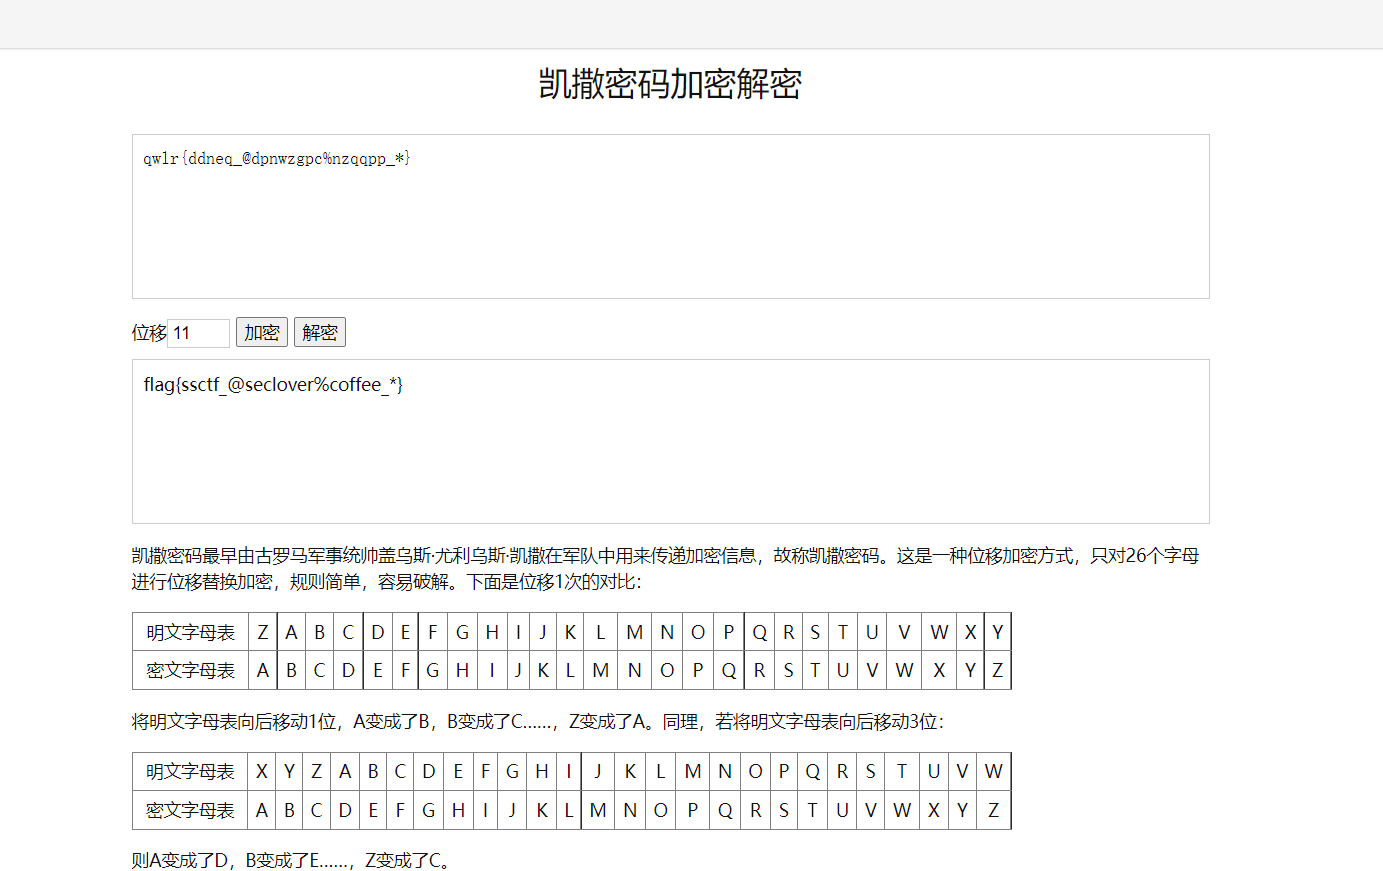1383x871 pixels.
Task: Click letter Z in first table plaintext row
Action: (262, 631)
